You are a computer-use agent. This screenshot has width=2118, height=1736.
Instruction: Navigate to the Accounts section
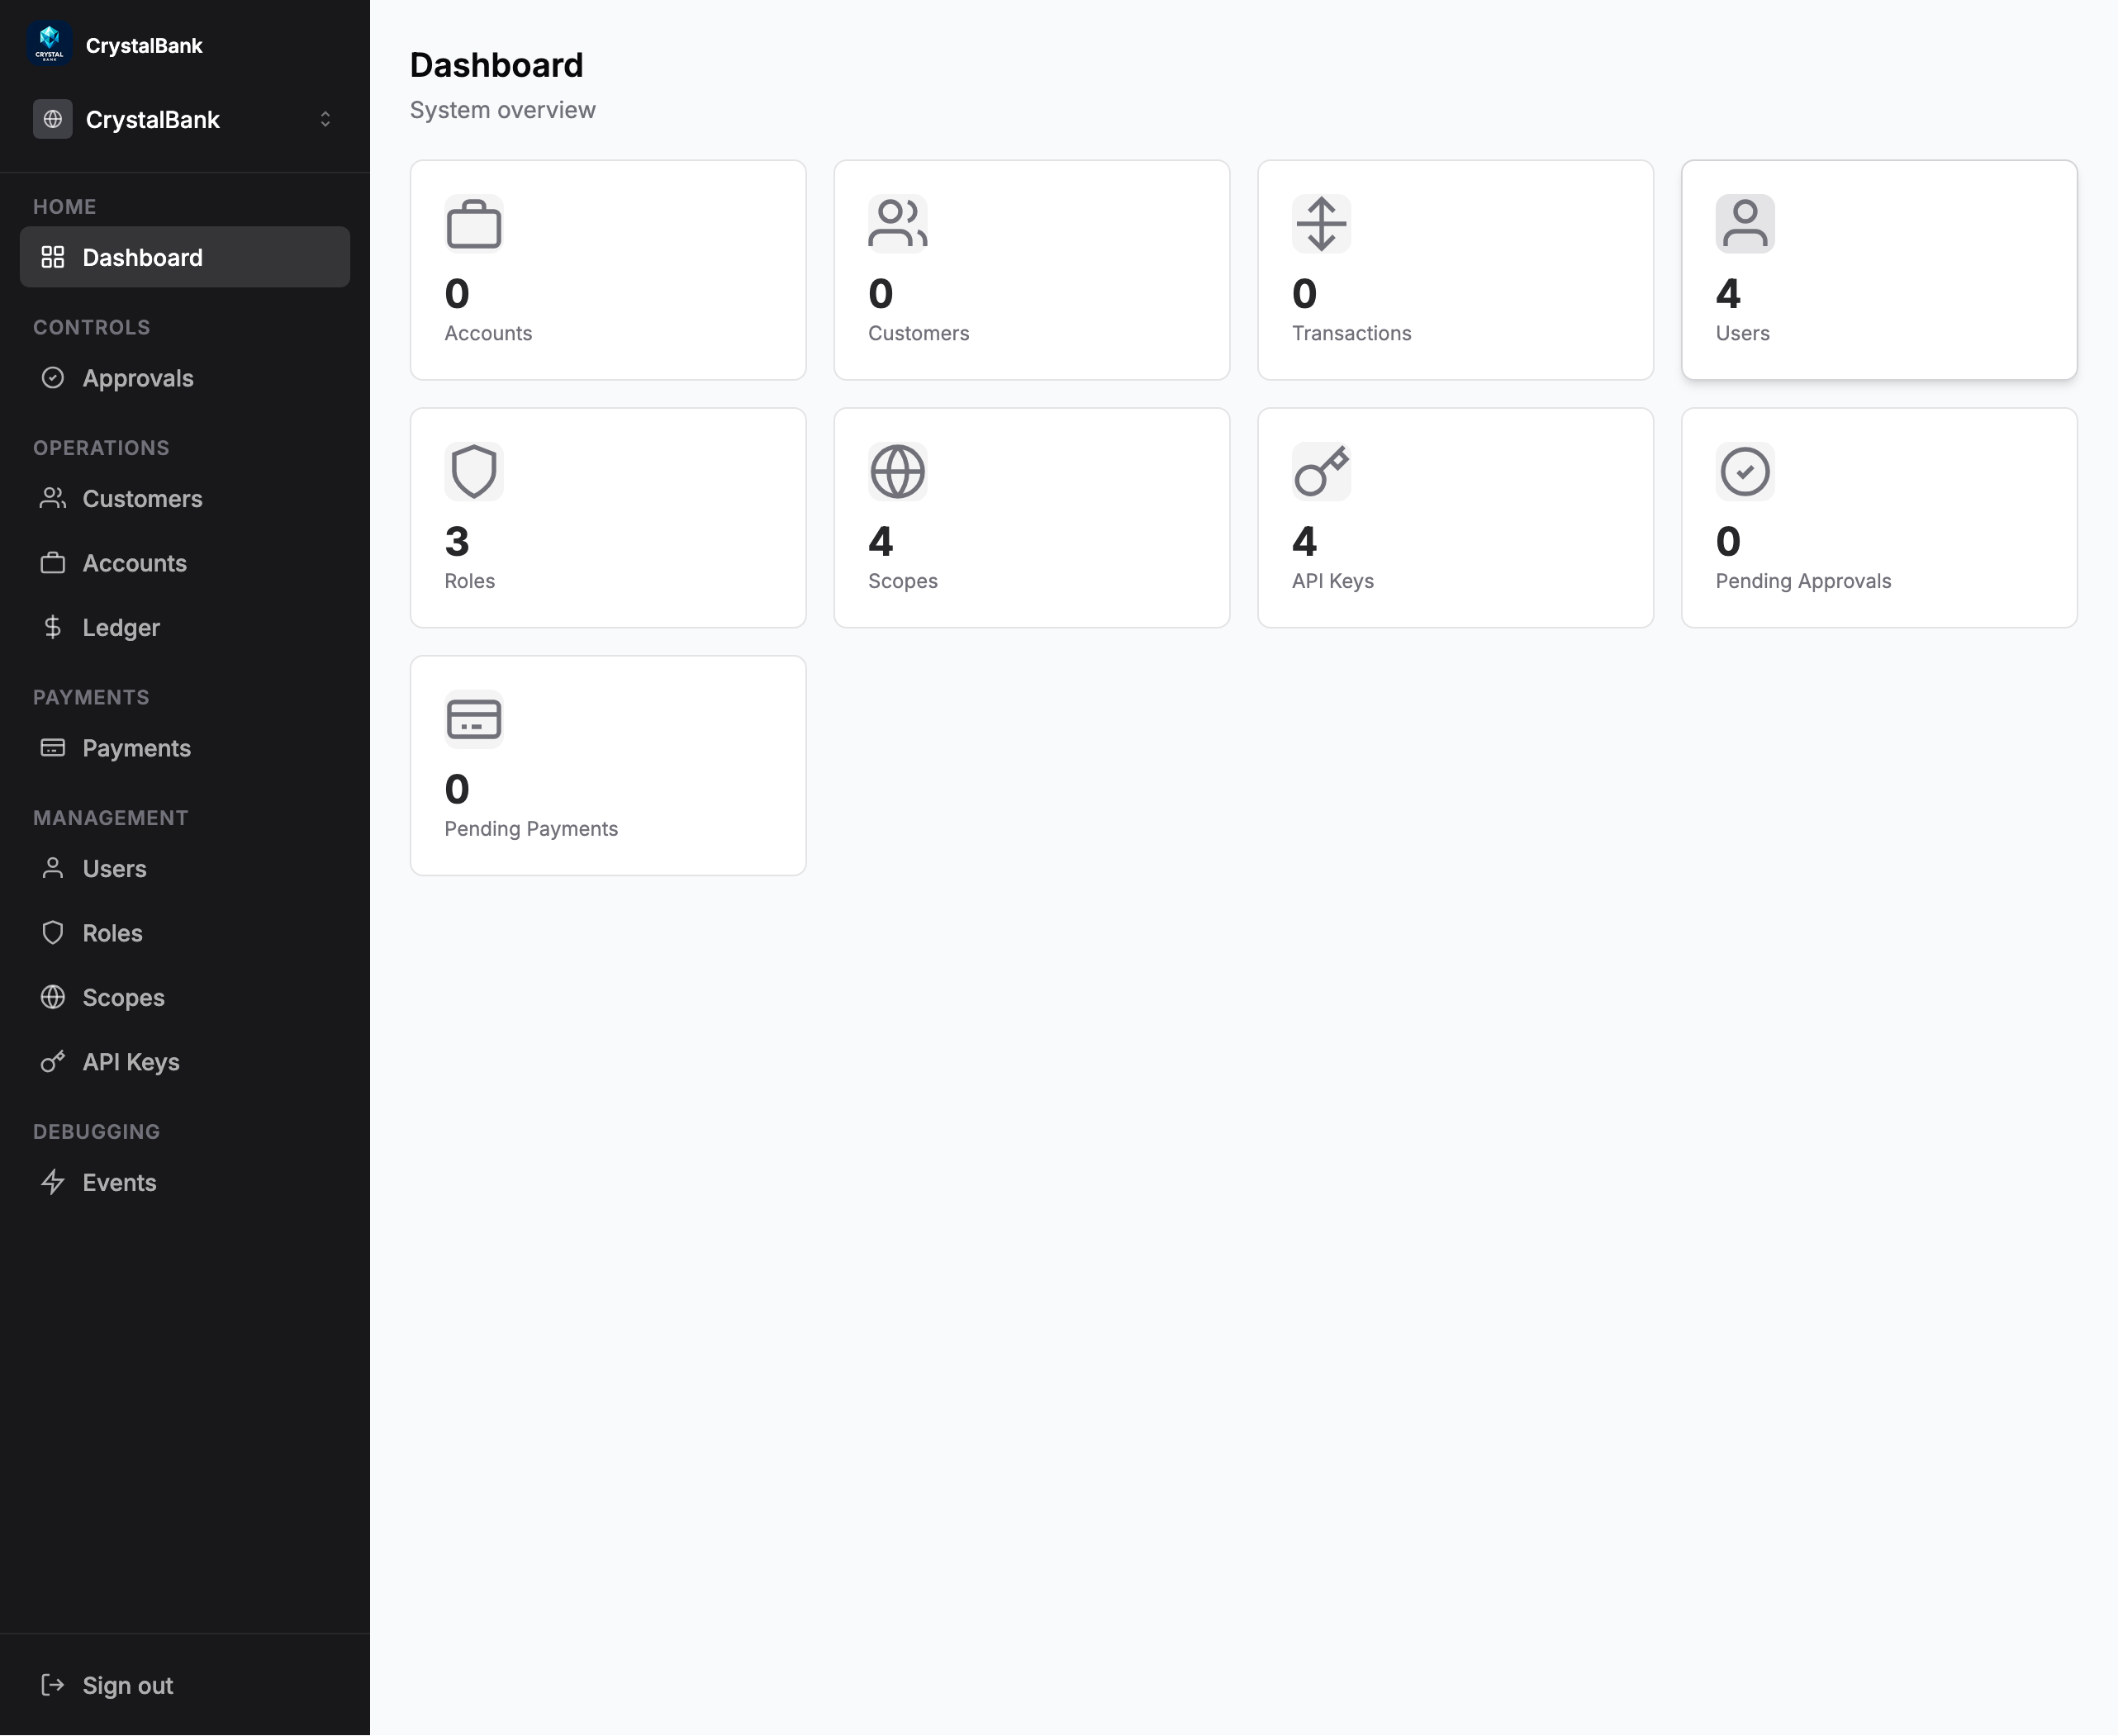click(x=134, y=563)
